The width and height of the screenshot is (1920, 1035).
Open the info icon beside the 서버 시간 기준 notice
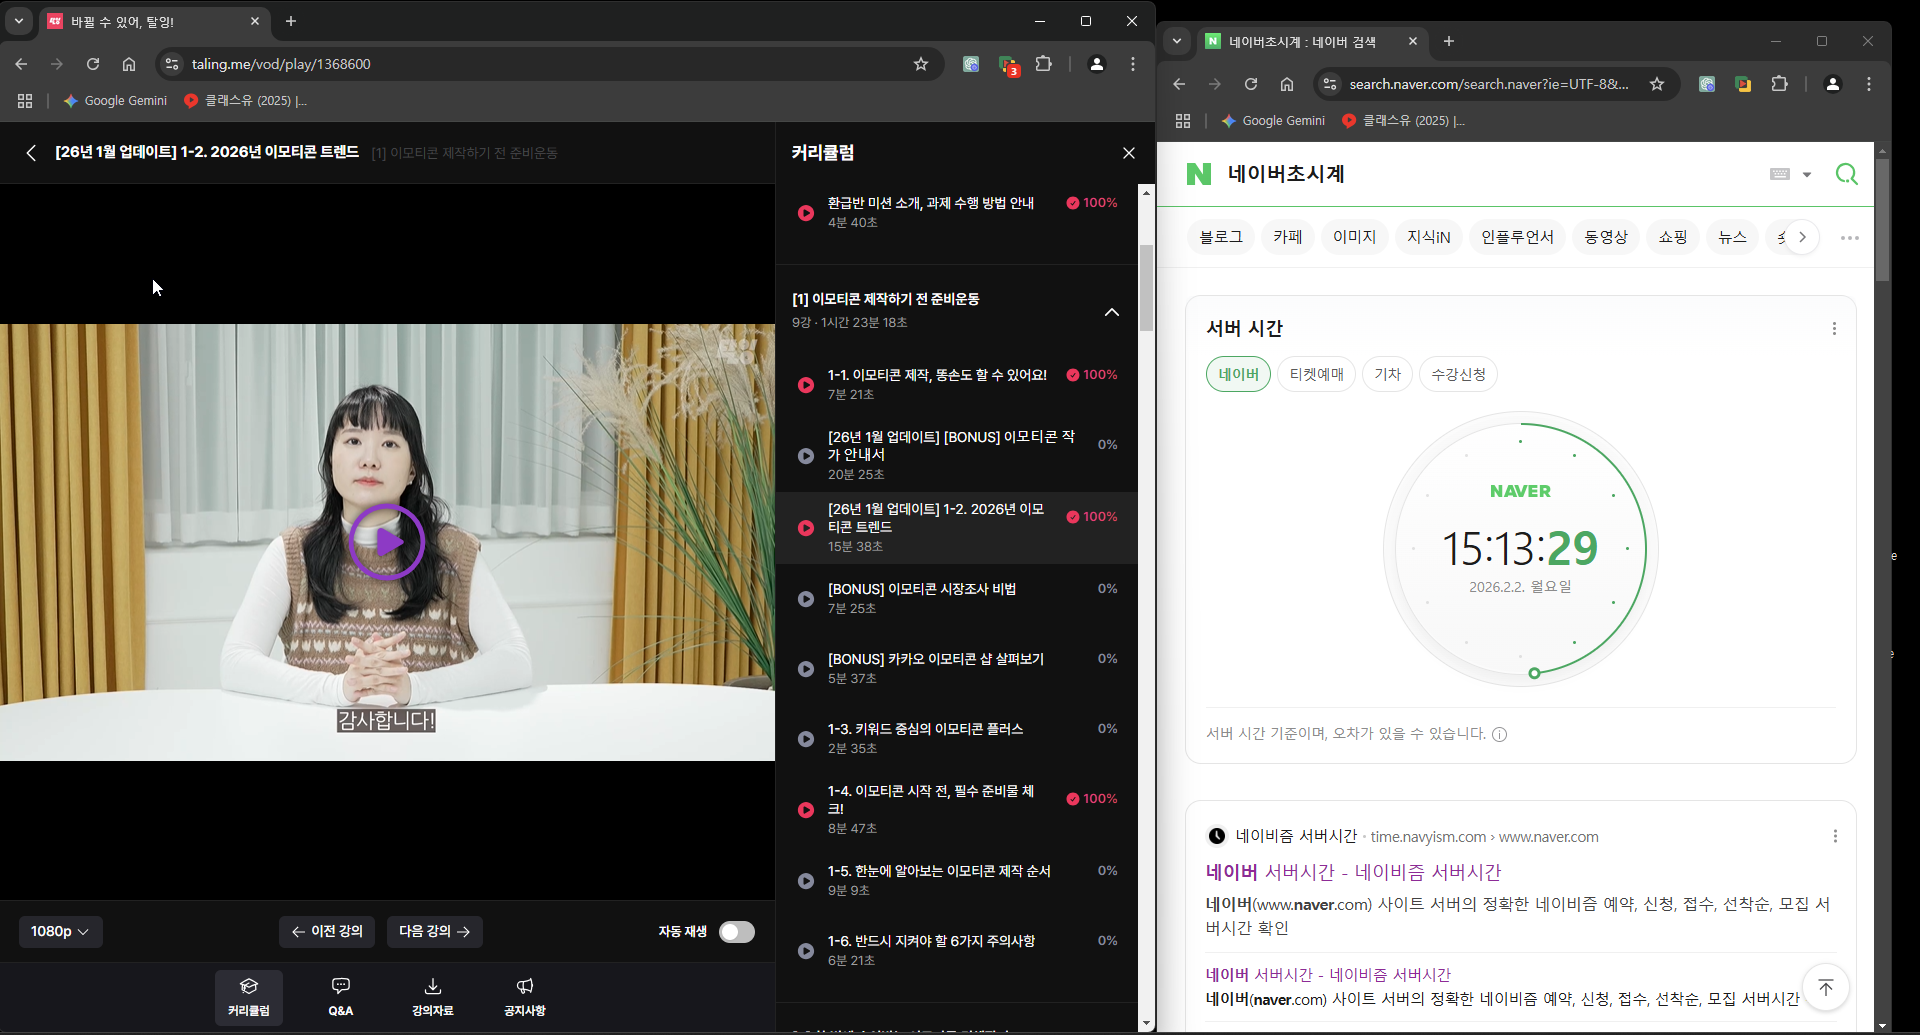click(1499, 734)
